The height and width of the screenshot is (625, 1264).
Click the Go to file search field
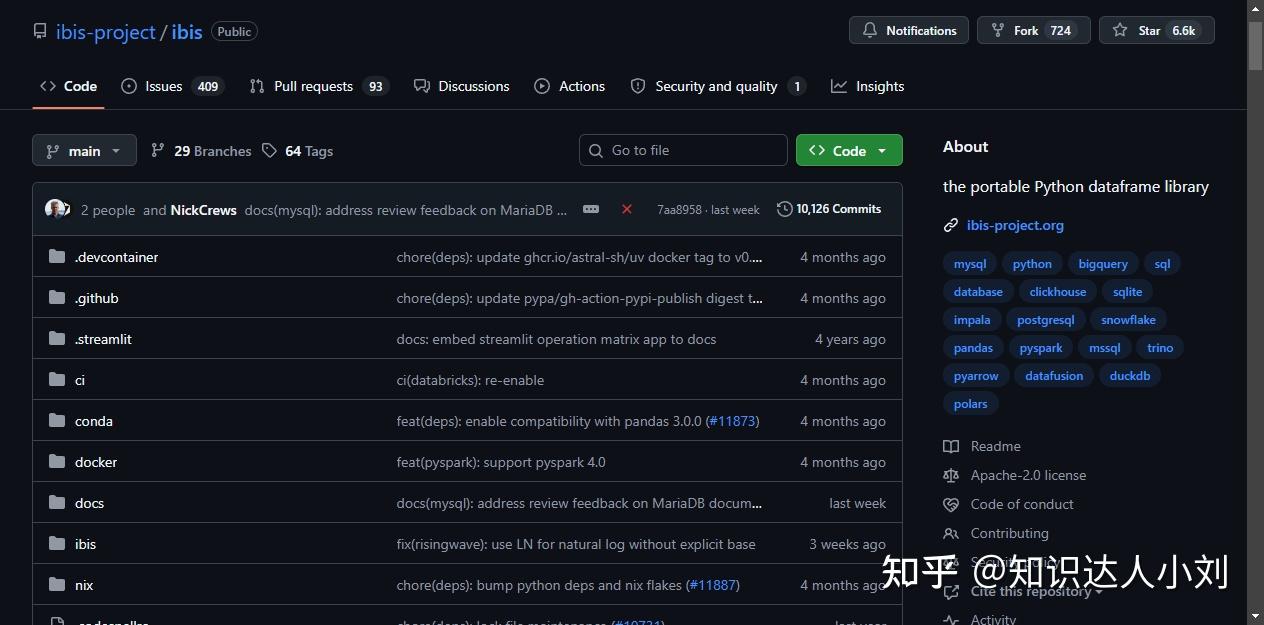(x=683, y=150)
